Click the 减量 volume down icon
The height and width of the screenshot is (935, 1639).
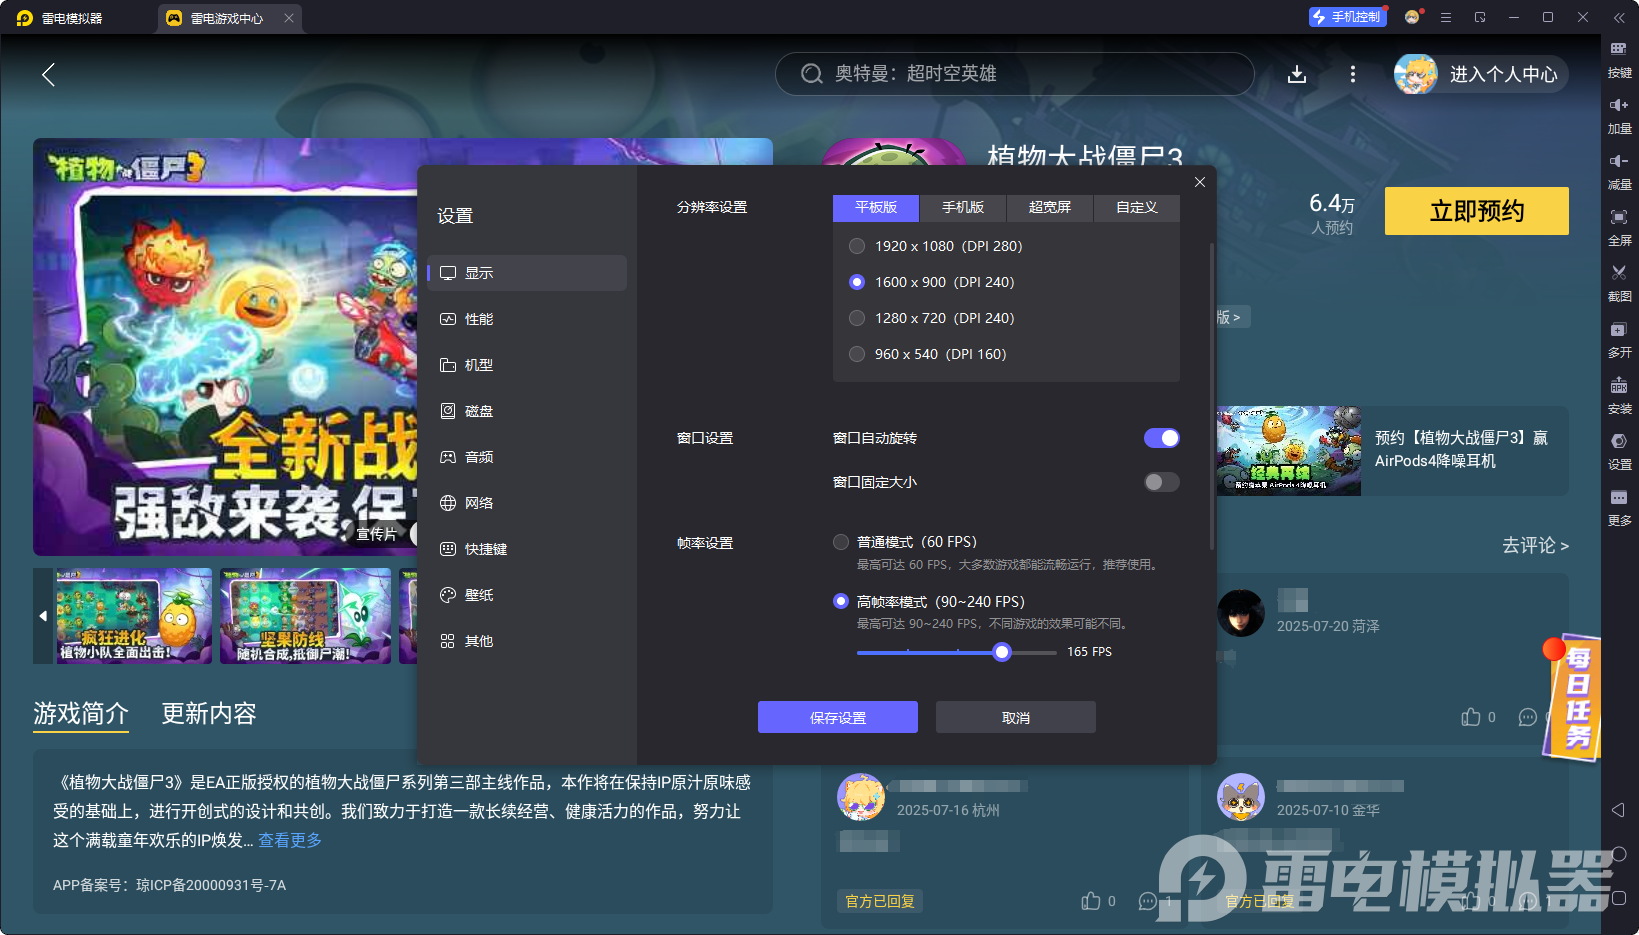pos(1619,161)
